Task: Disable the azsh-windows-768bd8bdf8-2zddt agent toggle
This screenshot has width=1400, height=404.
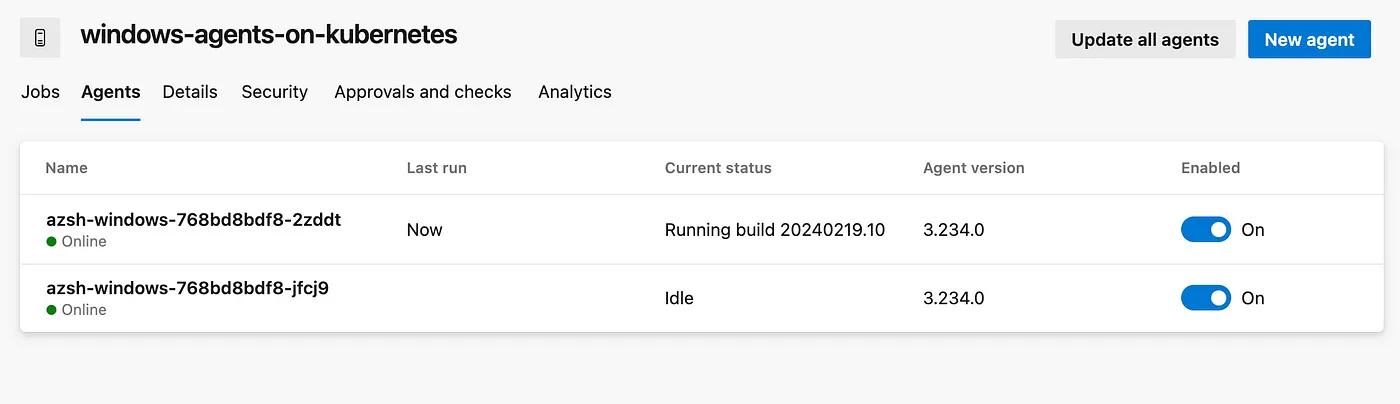Action: (x=1206, y=230)
